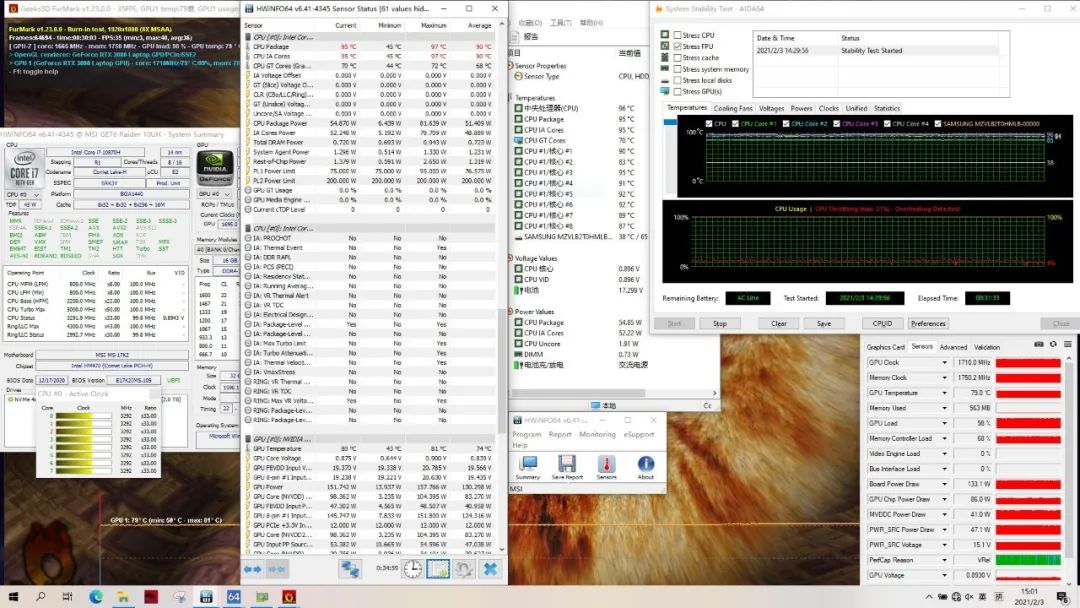
Task: Enable the Stress CPU checkbox
Action: tap(678, 35)
